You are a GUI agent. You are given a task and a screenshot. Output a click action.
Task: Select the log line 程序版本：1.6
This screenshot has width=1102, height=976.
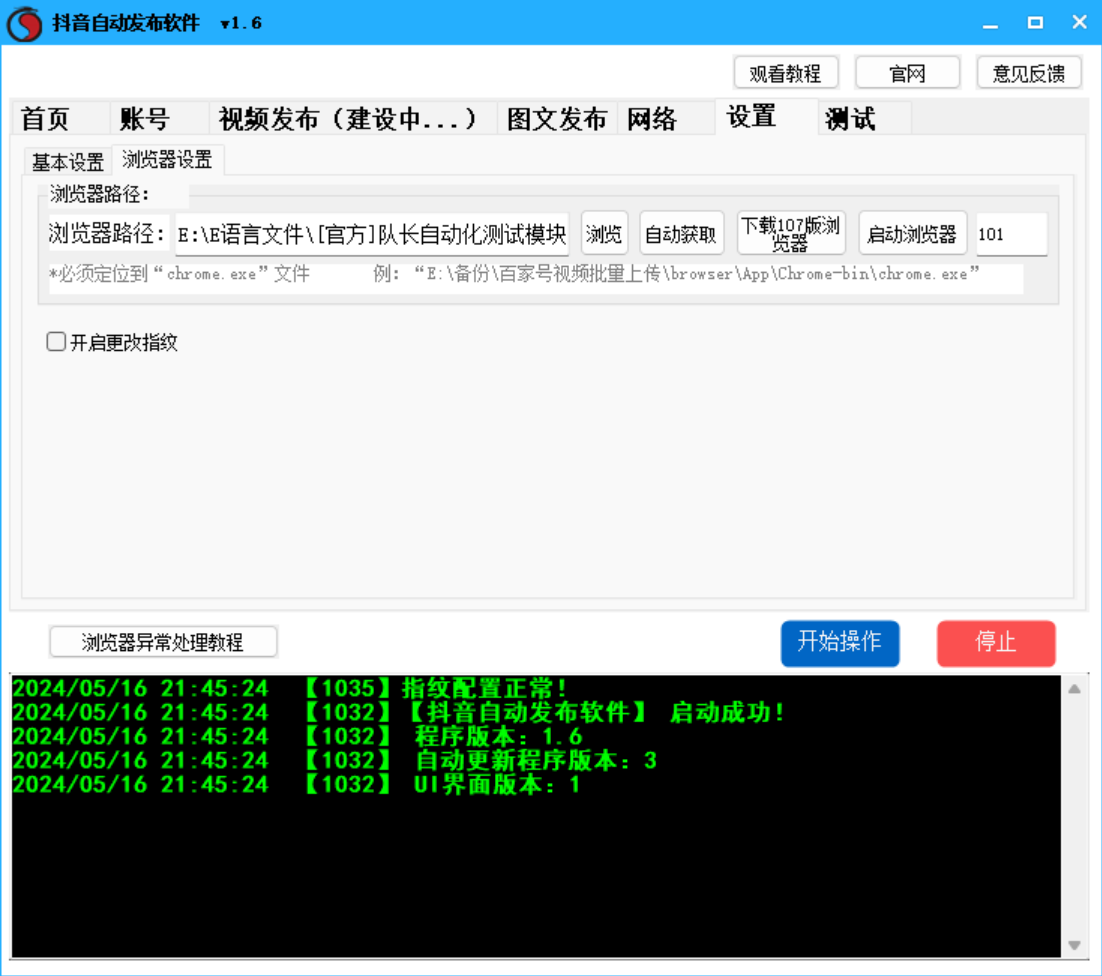click(x=297, y=736)
